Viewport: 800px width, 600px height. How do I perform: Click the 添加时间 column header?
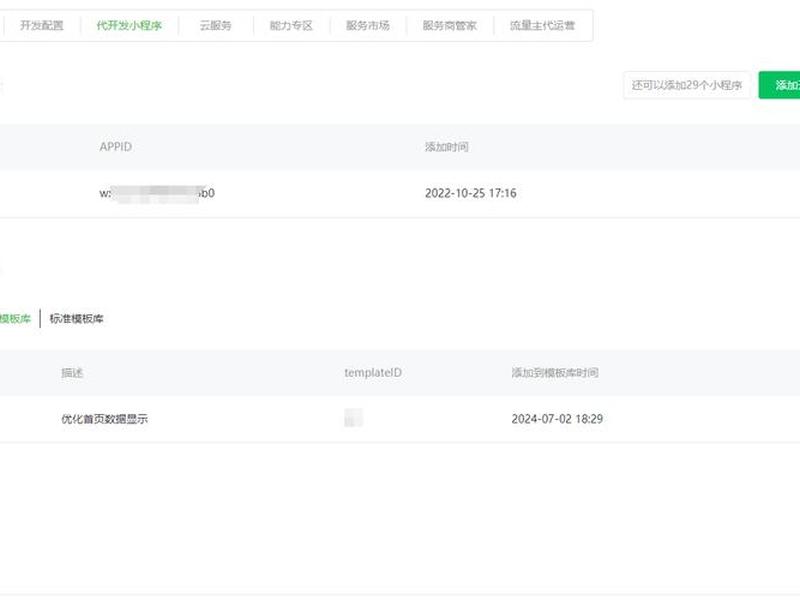click(446, 147)
